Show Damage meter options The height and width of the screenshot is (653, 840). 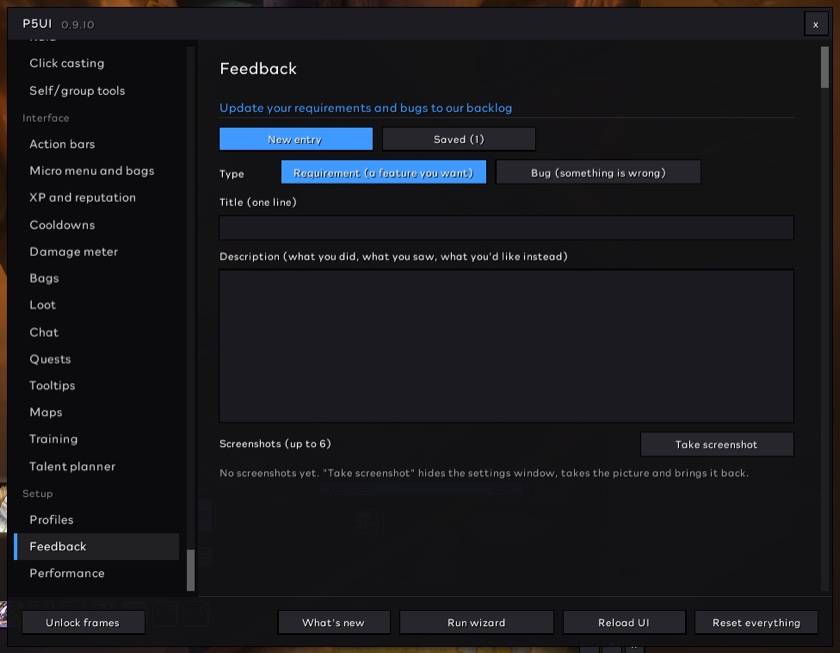pos(73,252)
